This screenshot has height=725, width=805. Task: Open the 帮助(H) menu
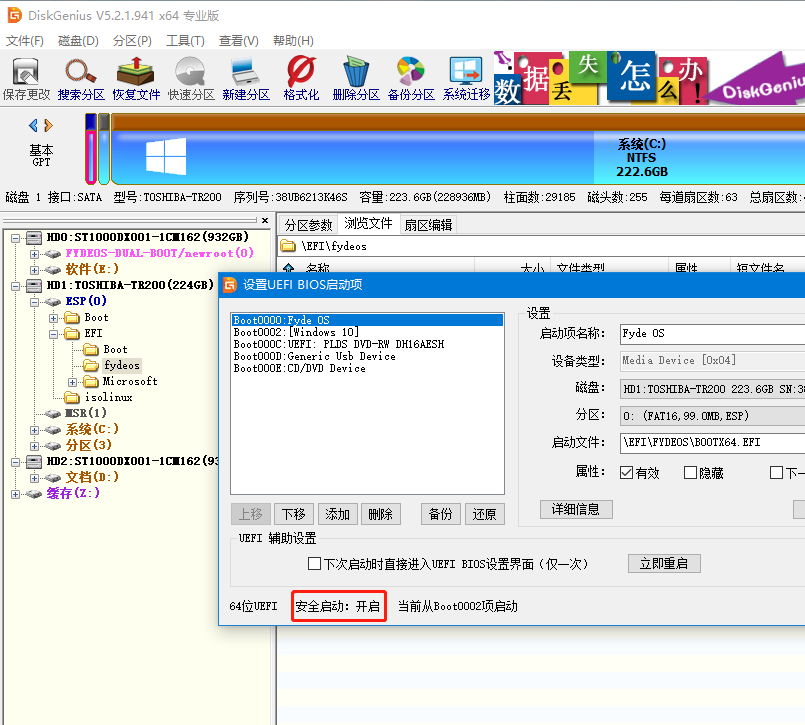293,41
